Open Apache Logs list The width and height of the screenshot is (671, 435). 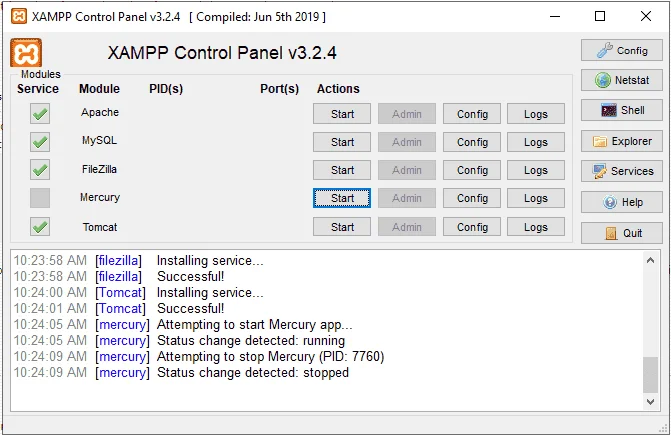(x=536, y=114)
